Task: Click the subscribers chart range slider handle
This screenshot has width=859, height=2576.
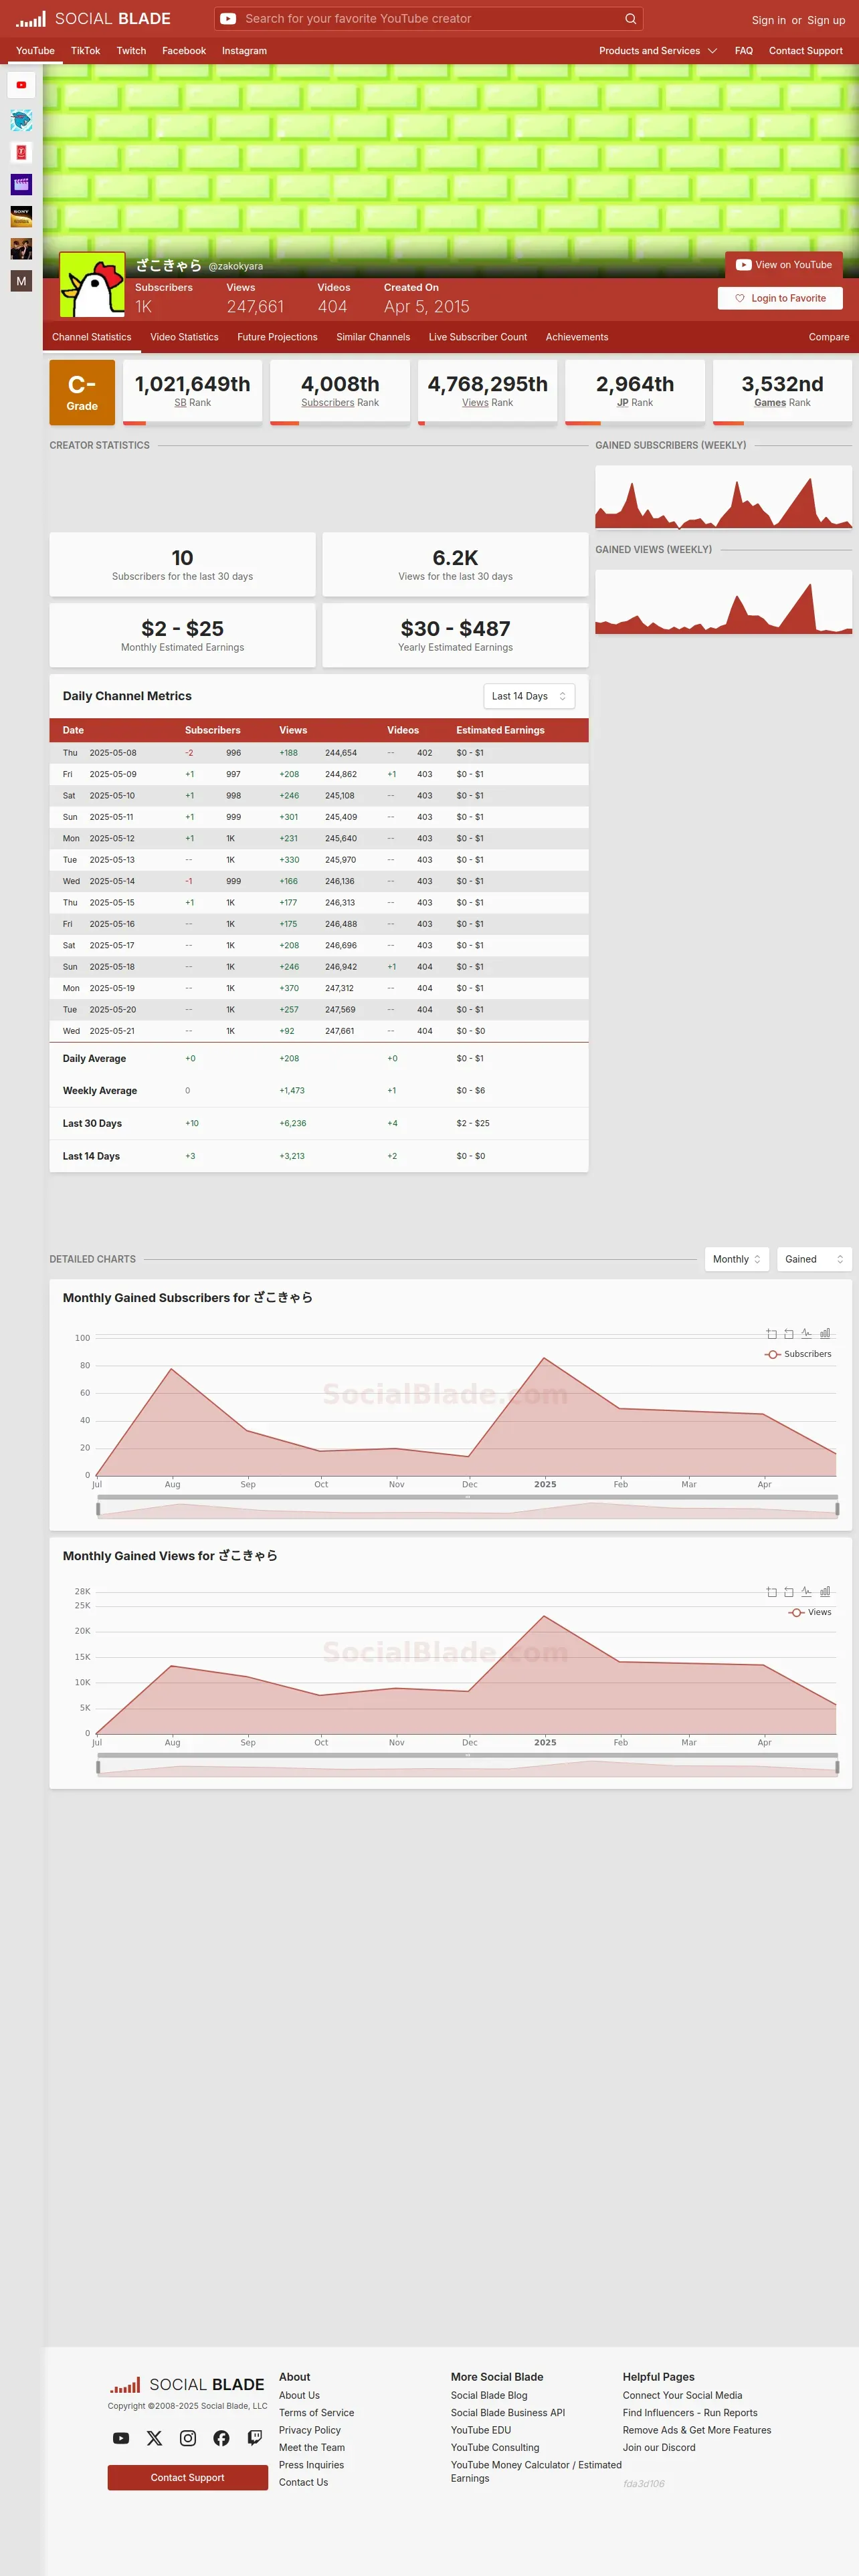Action: point(98,1508)
